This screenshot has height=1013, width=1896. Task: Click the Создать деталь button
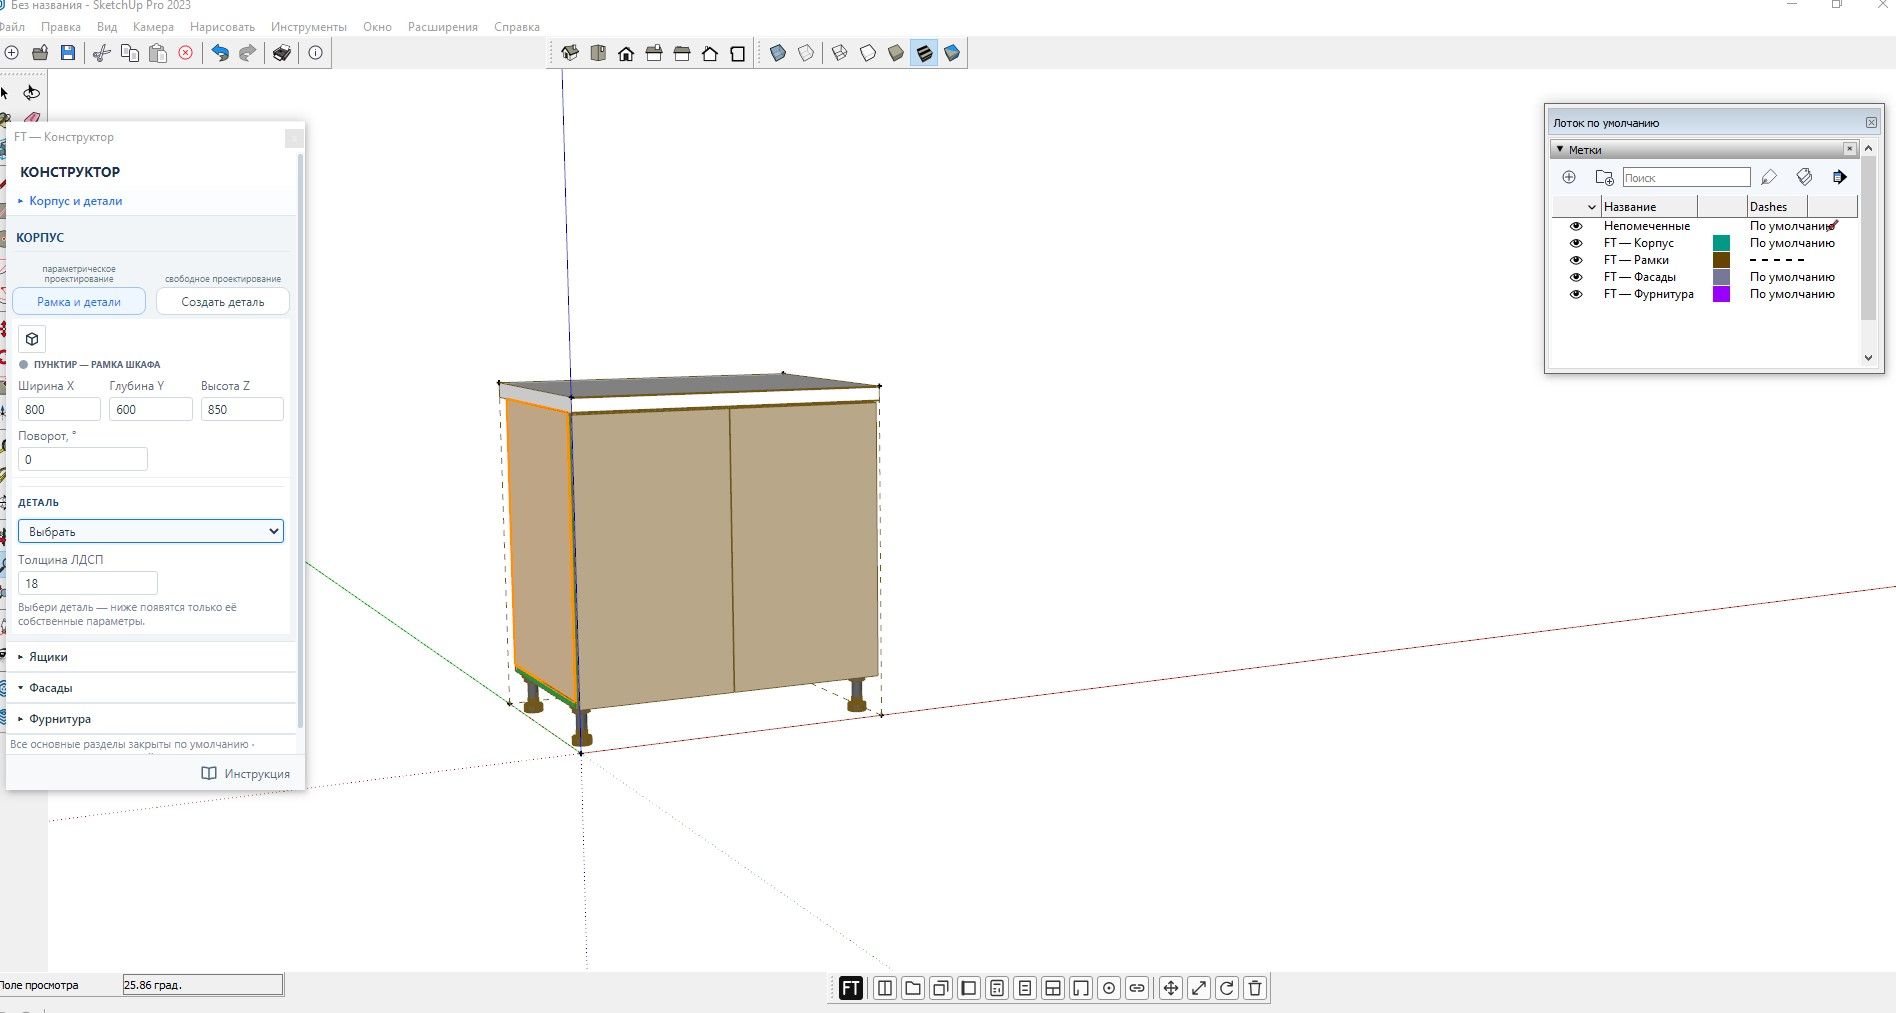pos(223,301)
